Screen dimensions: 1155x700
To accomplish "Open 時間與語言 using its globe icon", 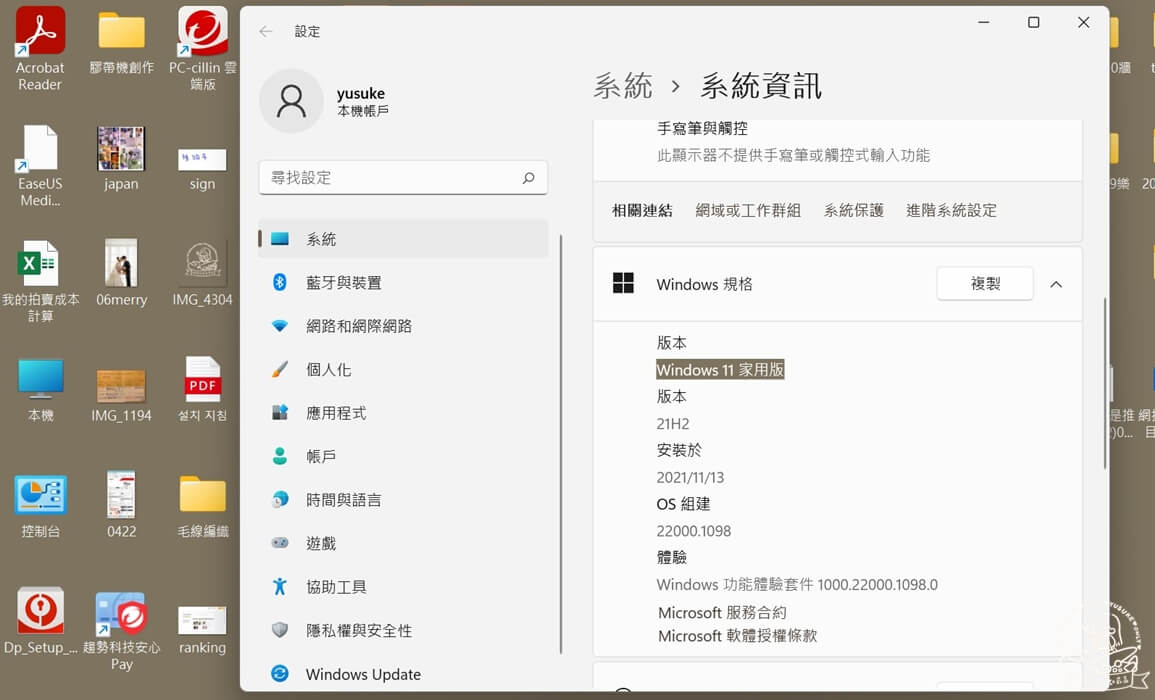I will click(280, 500).
